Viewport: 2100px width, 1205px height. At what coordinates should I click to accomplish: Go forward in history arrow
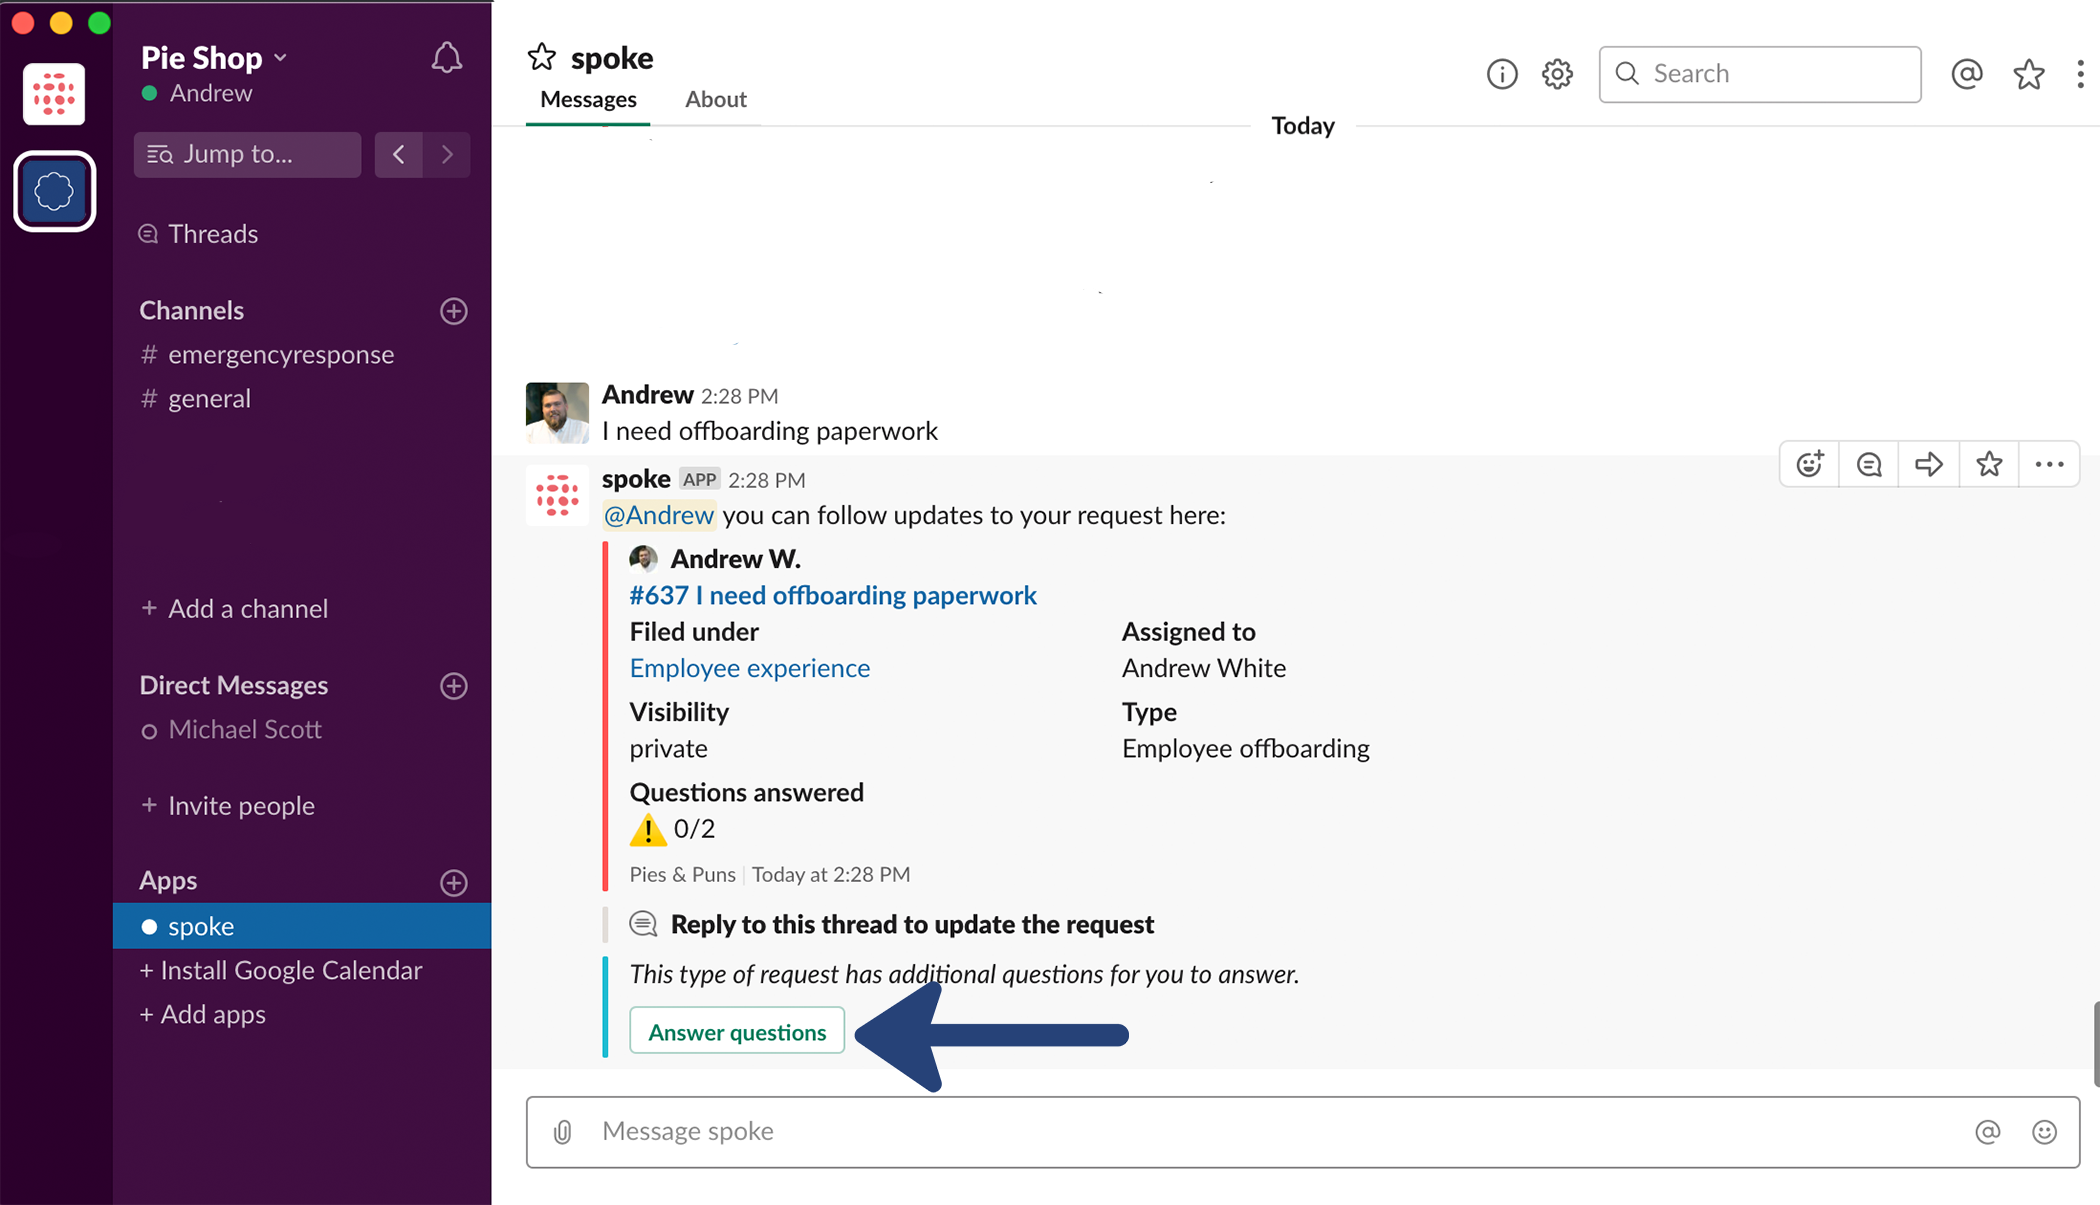(447, 154)
